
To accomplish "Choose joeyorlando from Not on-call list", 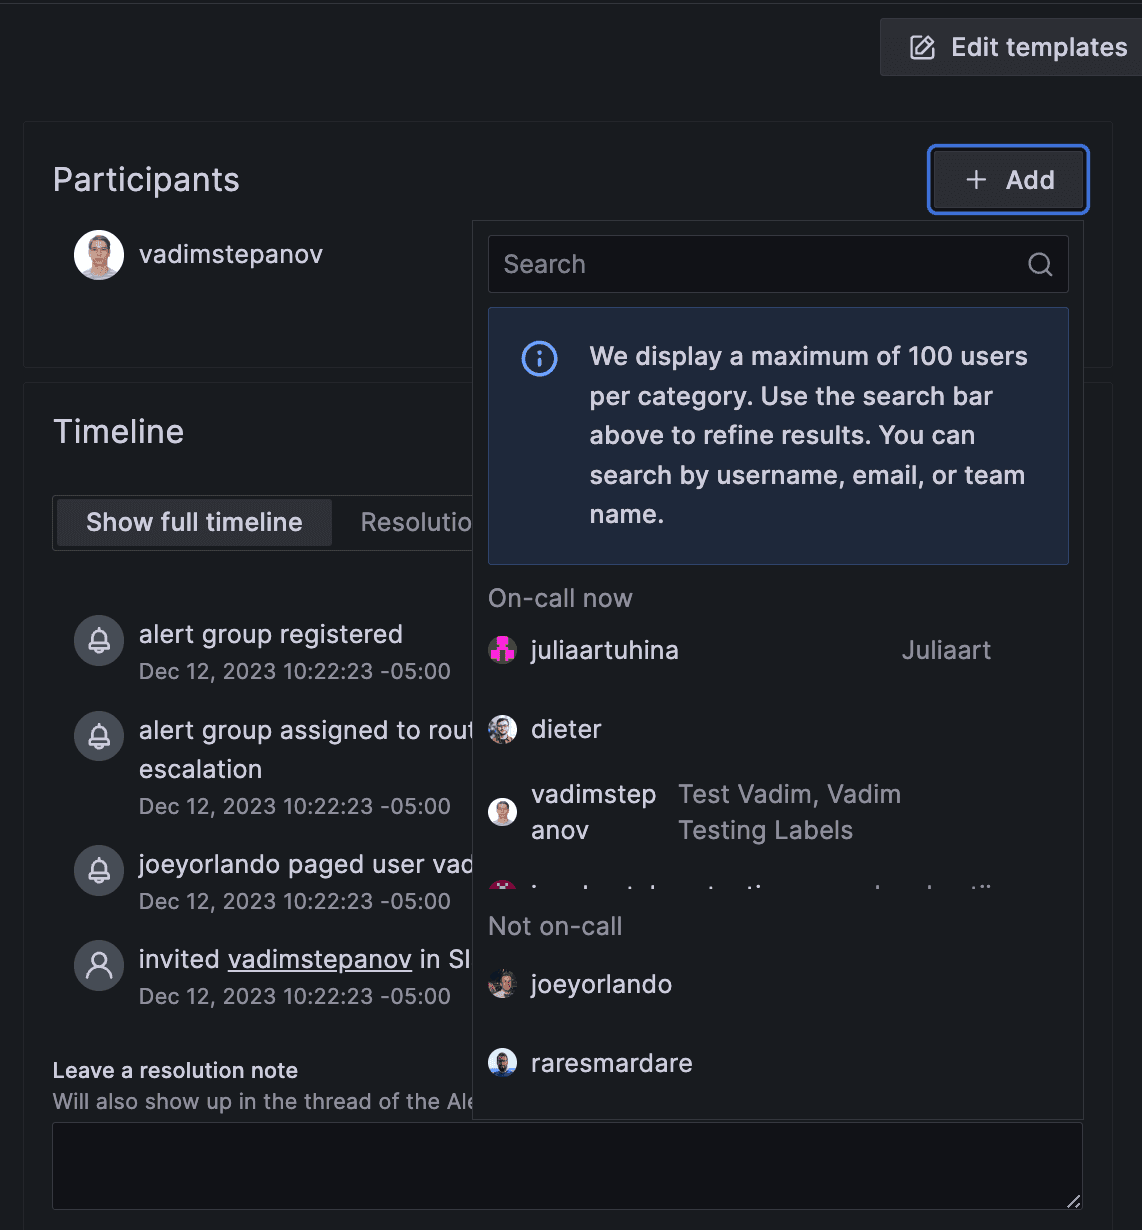I will click(x=601, y=984).
